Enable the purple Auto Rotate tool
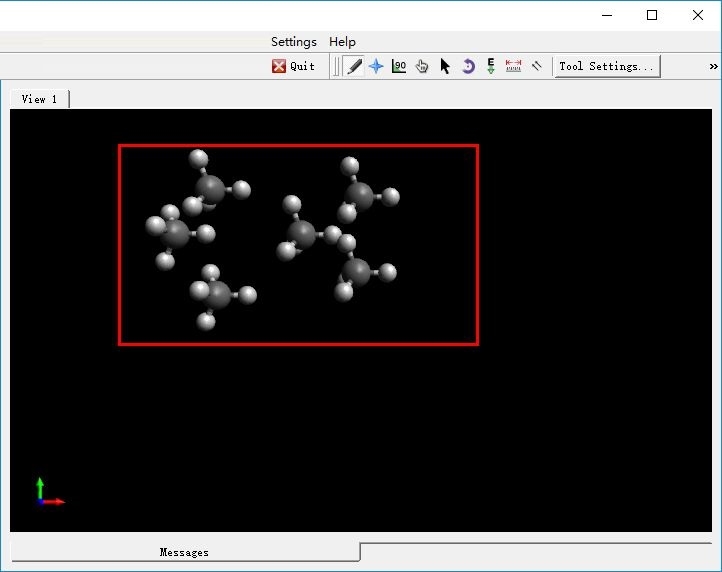Image resolution: width=722 pixels, height=572 pixels. pos(468,66)
